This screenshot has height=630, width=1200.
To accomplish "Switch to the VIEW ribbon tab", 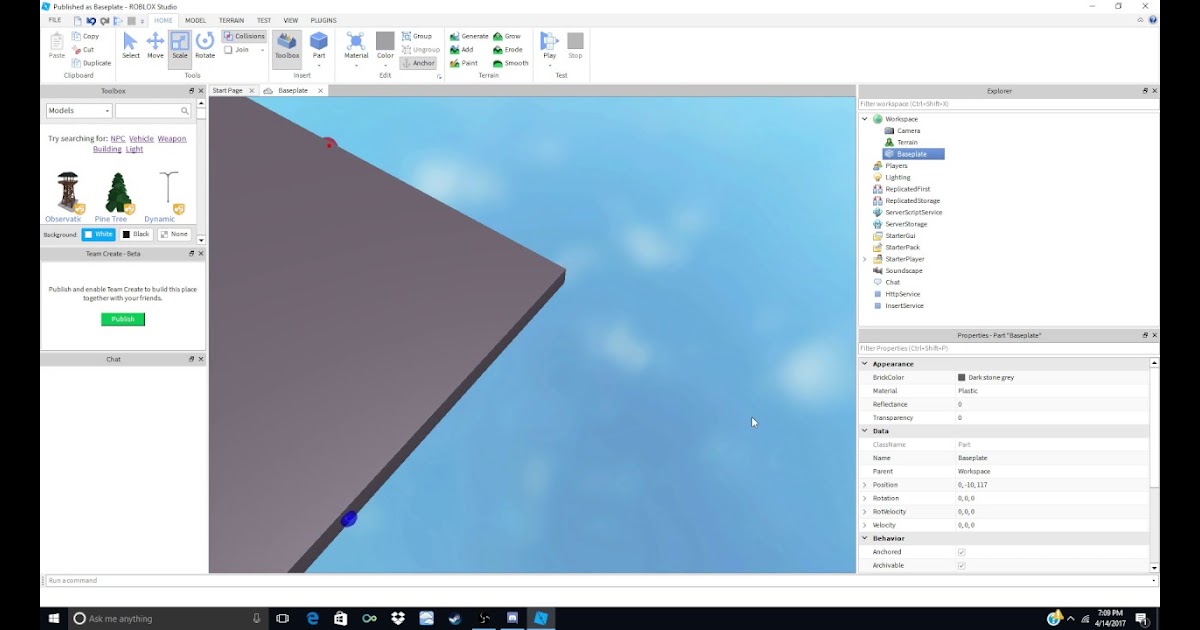I will tap(291, 20).
